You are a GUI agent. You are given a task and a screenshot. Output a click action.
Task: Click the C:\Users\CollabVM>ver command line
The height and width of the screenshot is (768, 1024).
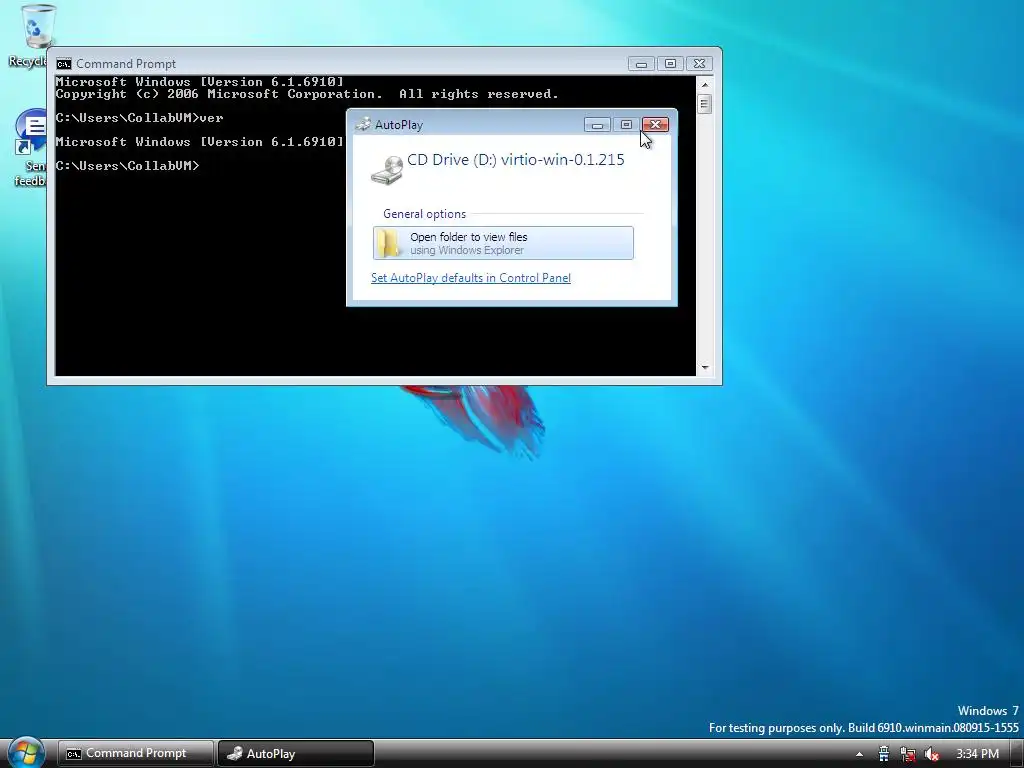coord(139,118)
